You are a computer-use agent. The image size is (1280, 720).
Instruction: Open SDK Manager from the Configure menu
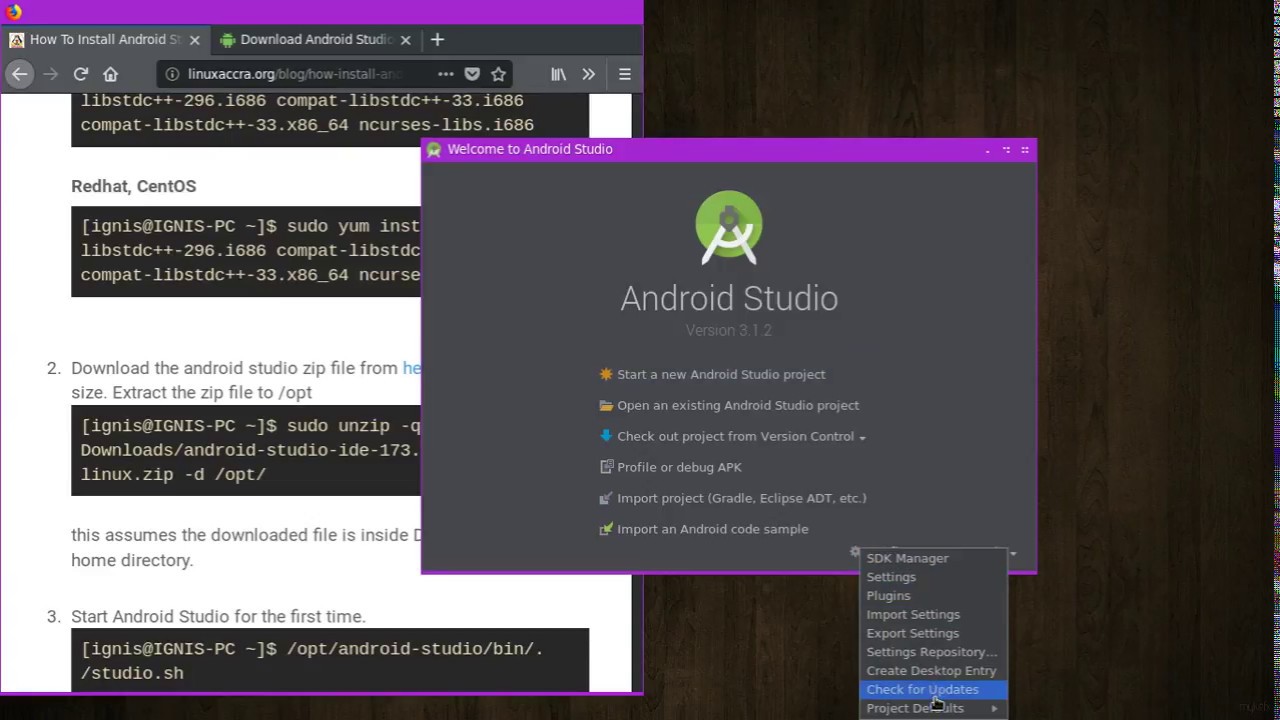tap(907, 558)
